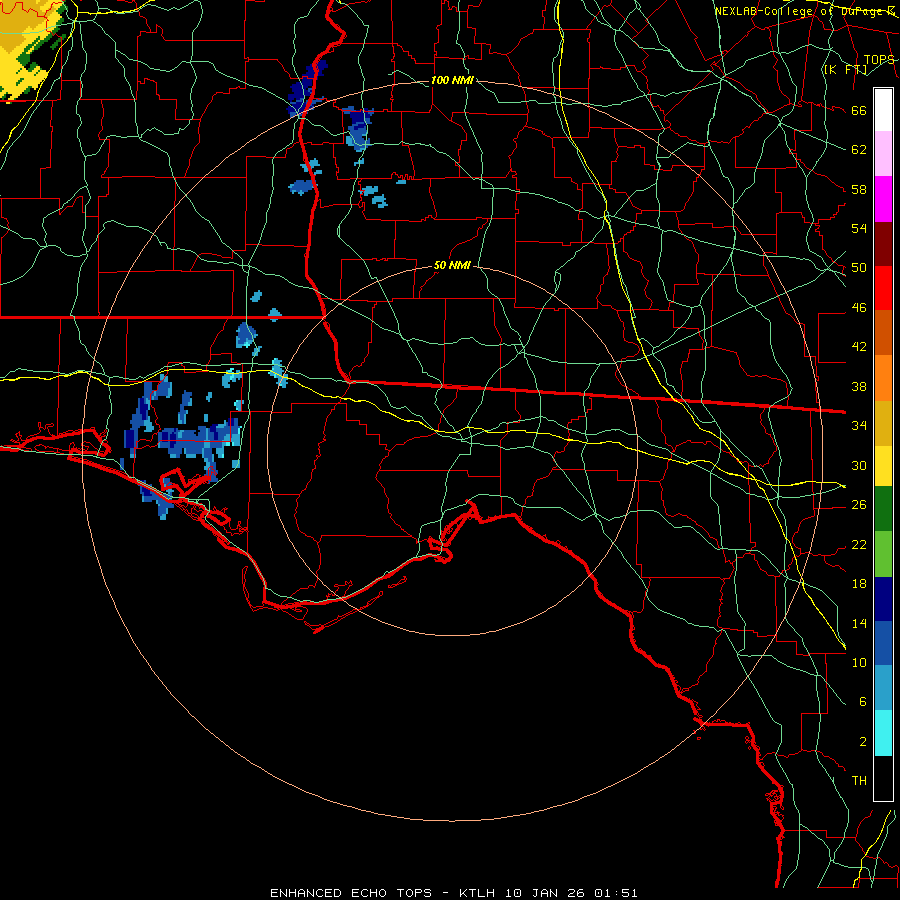900x900 pixels.
Task: Click the navy 22 kft color band
Action: point(883,599)
